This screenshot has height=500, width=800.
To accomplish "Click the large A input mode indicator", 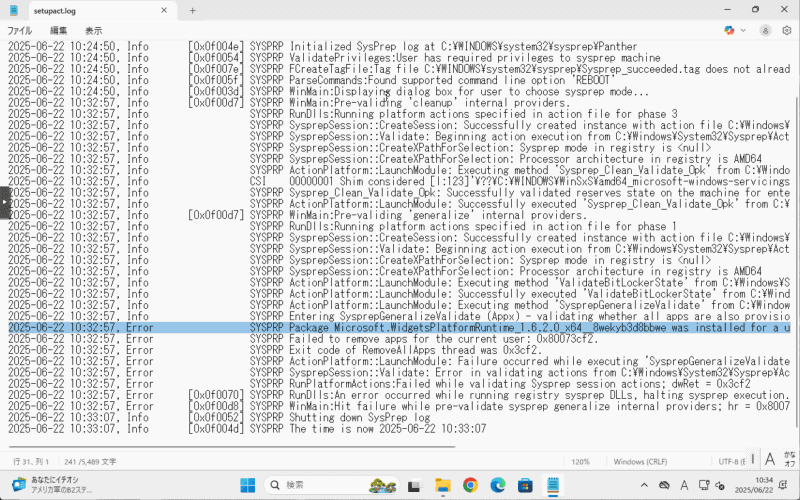I will click(770, 459).
